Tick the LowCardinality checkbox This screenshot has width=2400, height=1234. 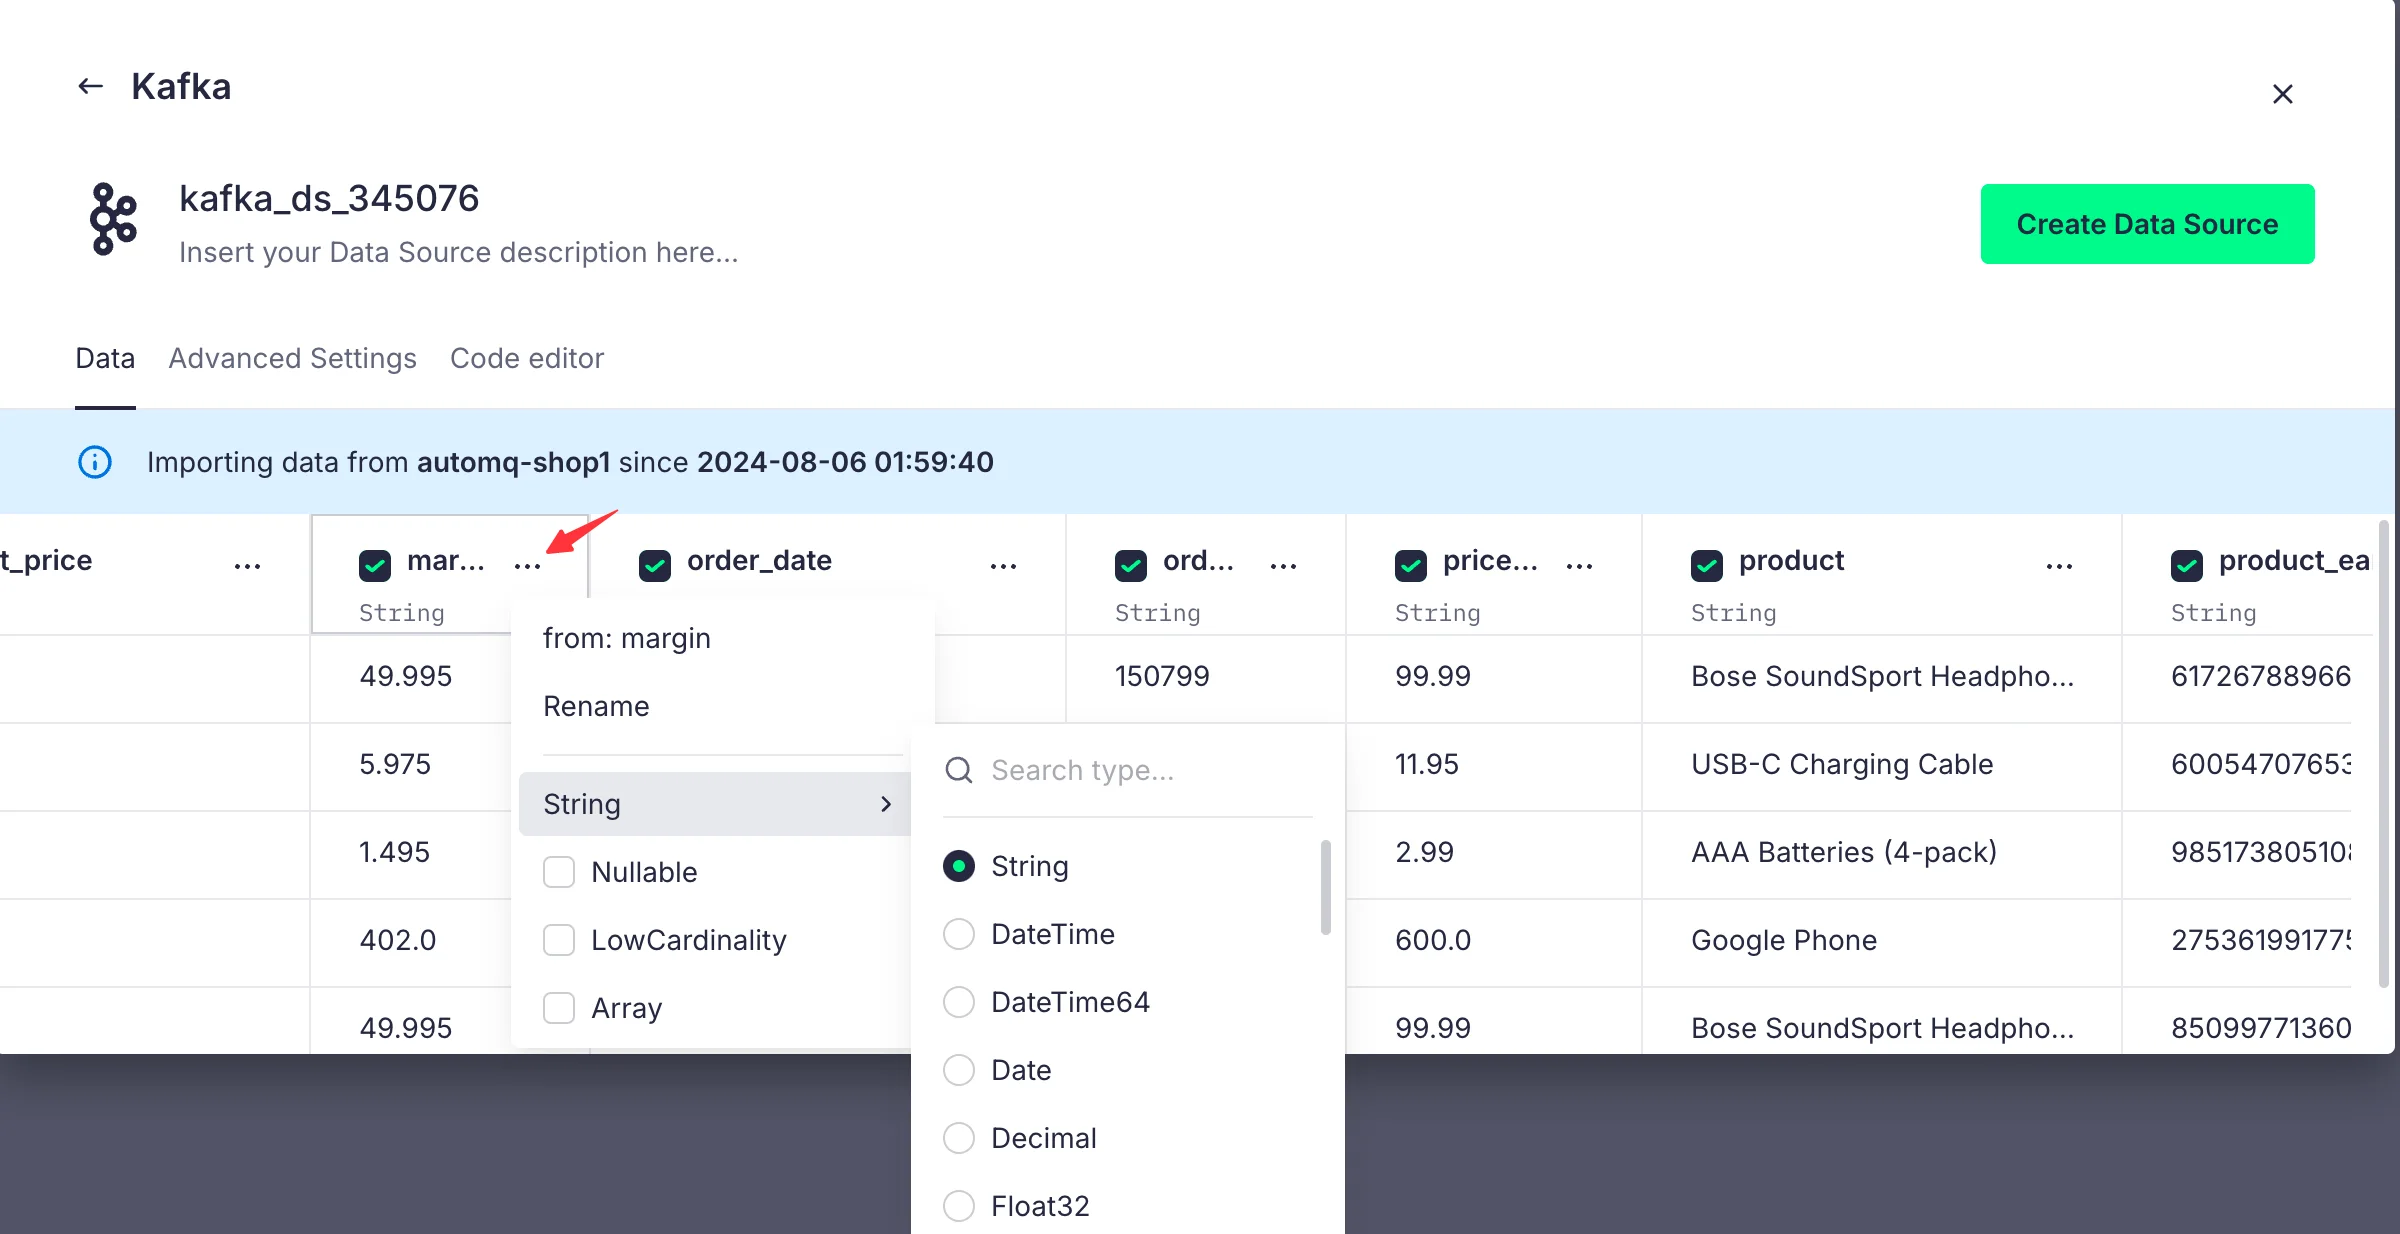click(x=559, y=940)
